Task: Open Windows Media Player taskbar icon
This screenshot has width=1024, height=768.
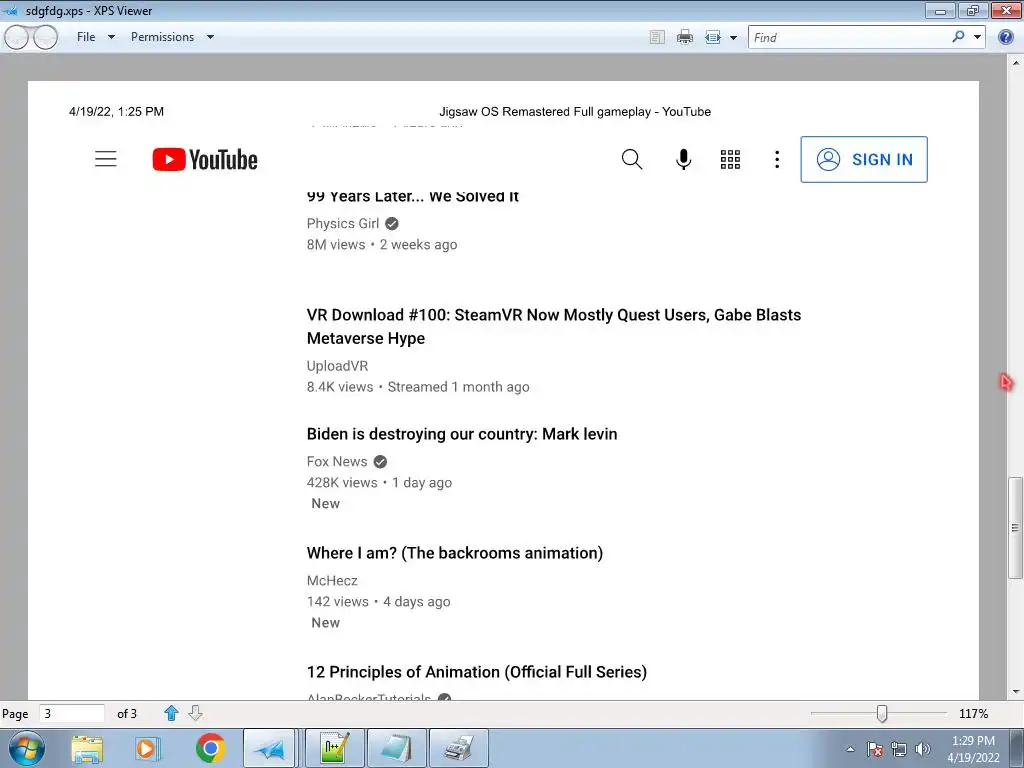Action: [147, 748]
